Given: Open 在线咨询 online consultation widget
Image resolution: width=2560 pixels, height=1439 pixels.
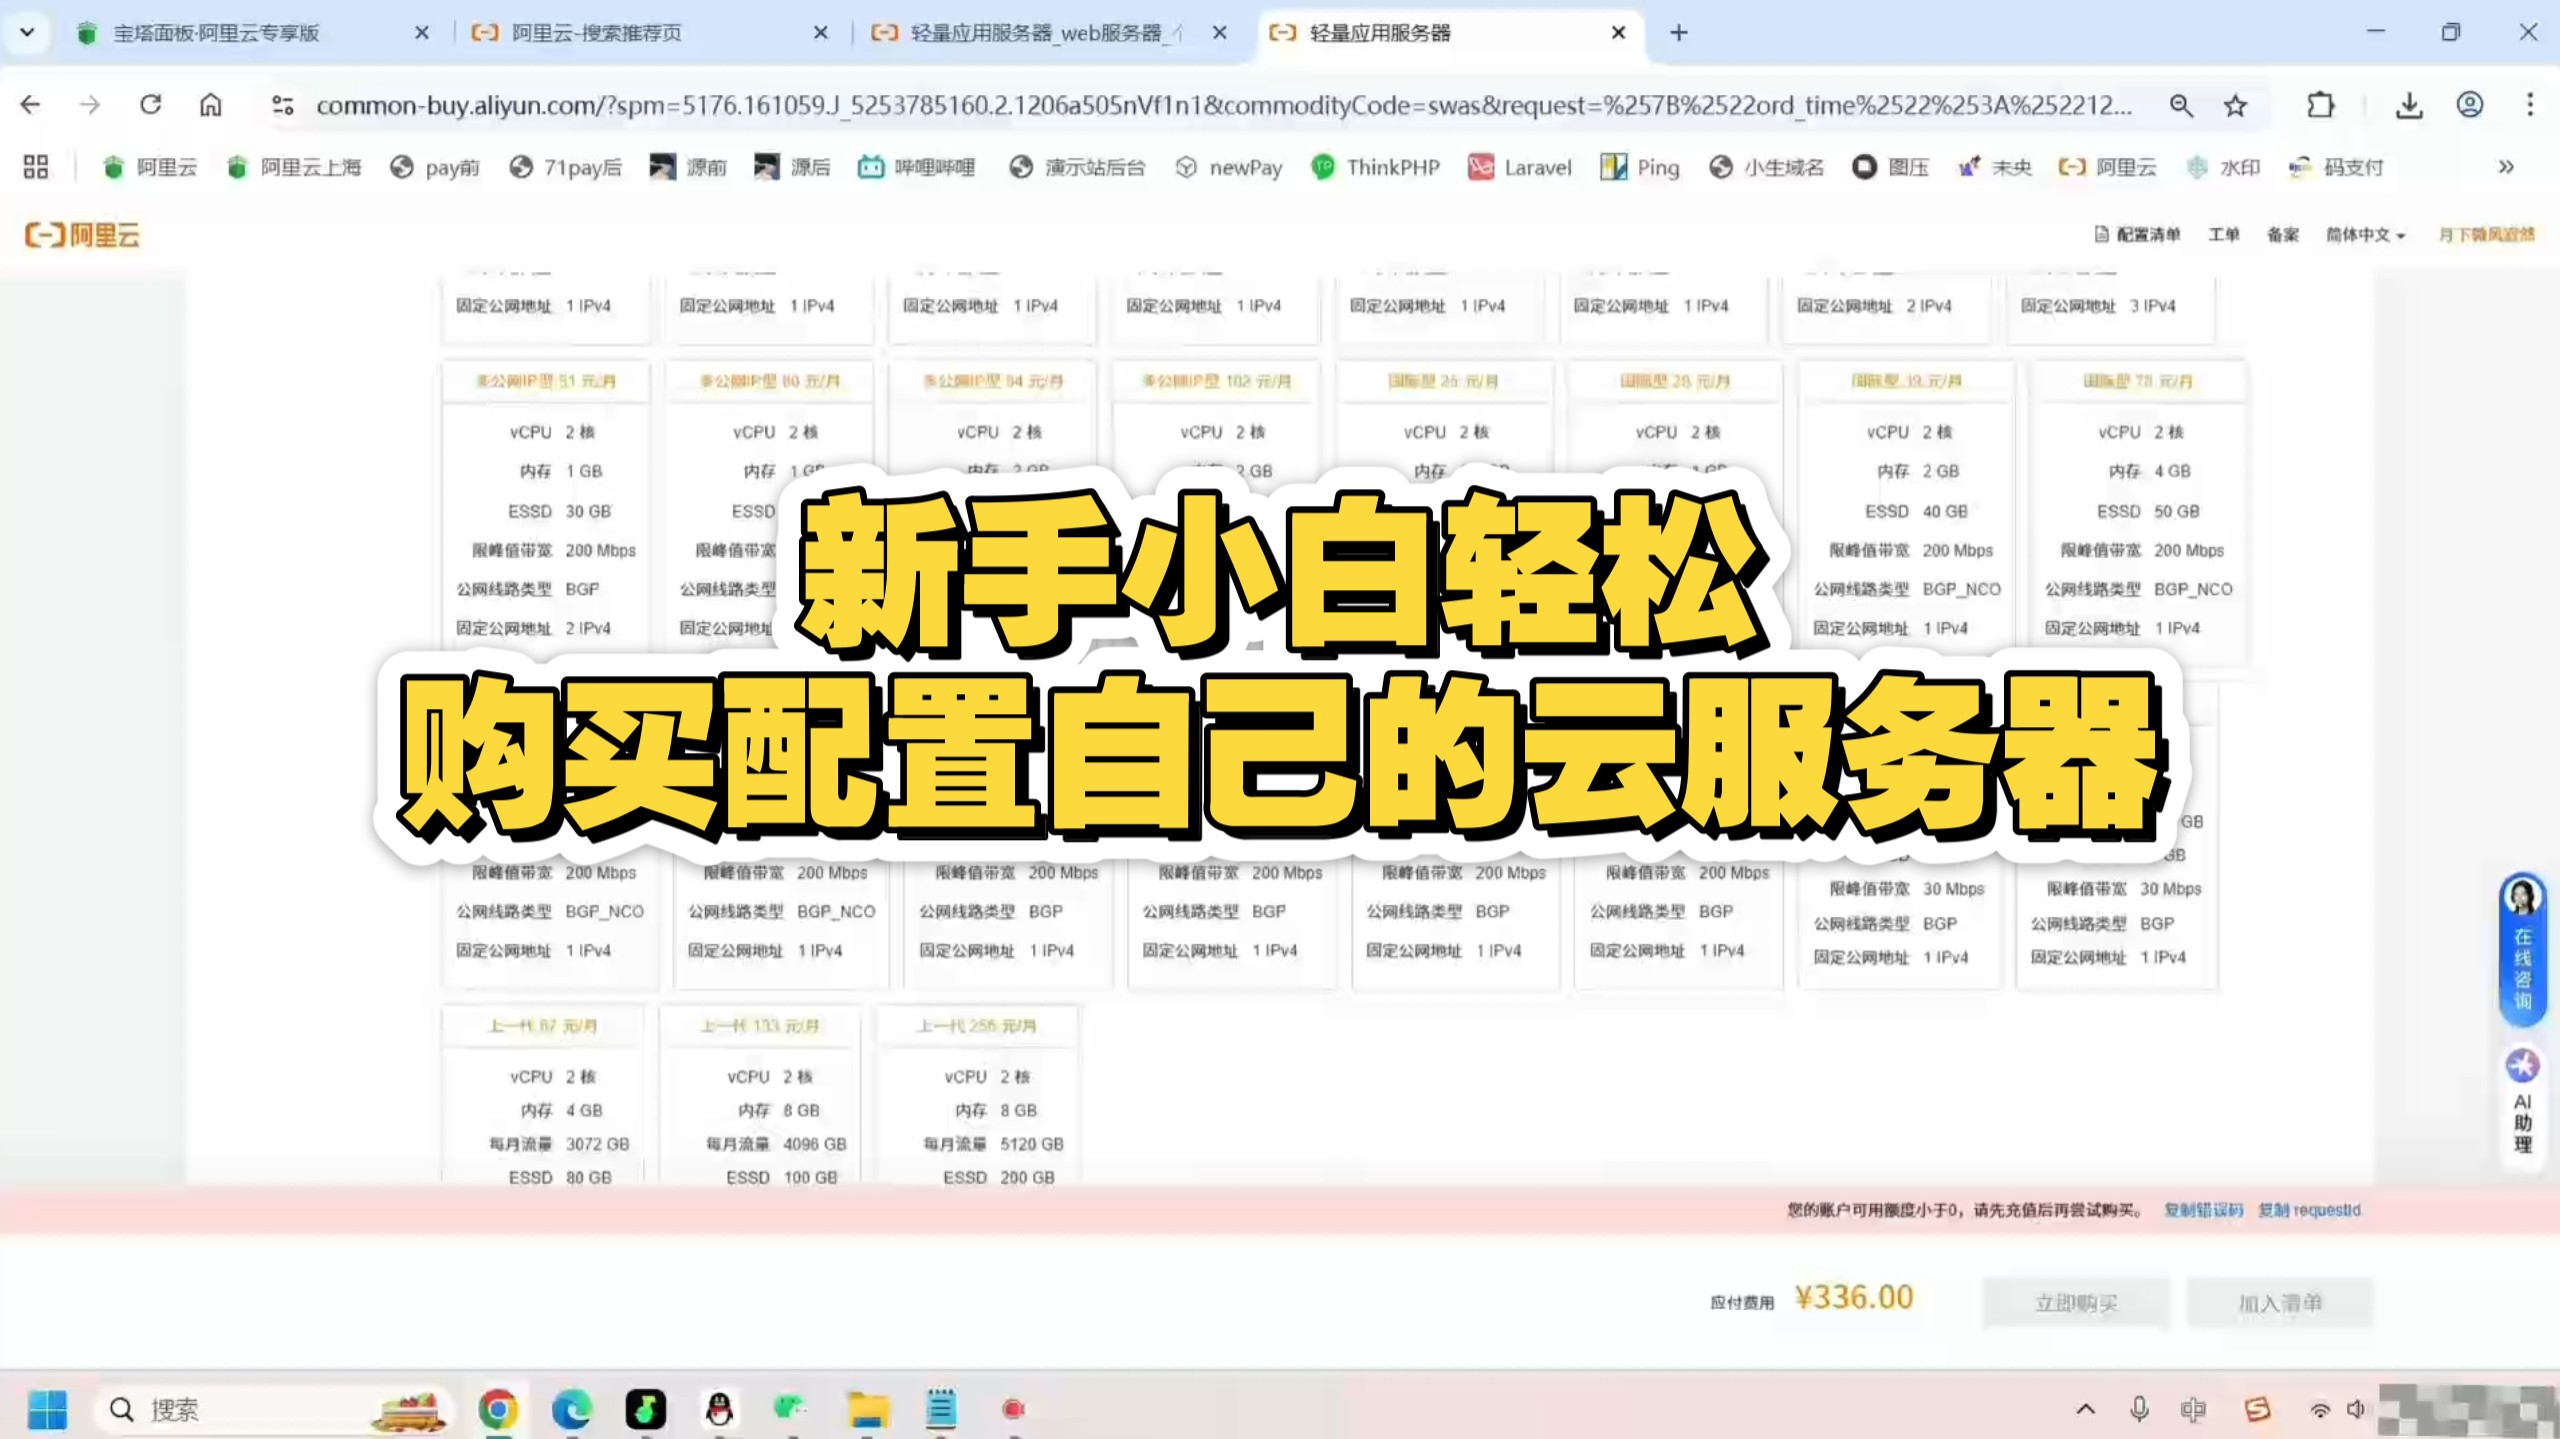Looking at the screenshot, I should pyautogui.click(x=2522, y=949).
